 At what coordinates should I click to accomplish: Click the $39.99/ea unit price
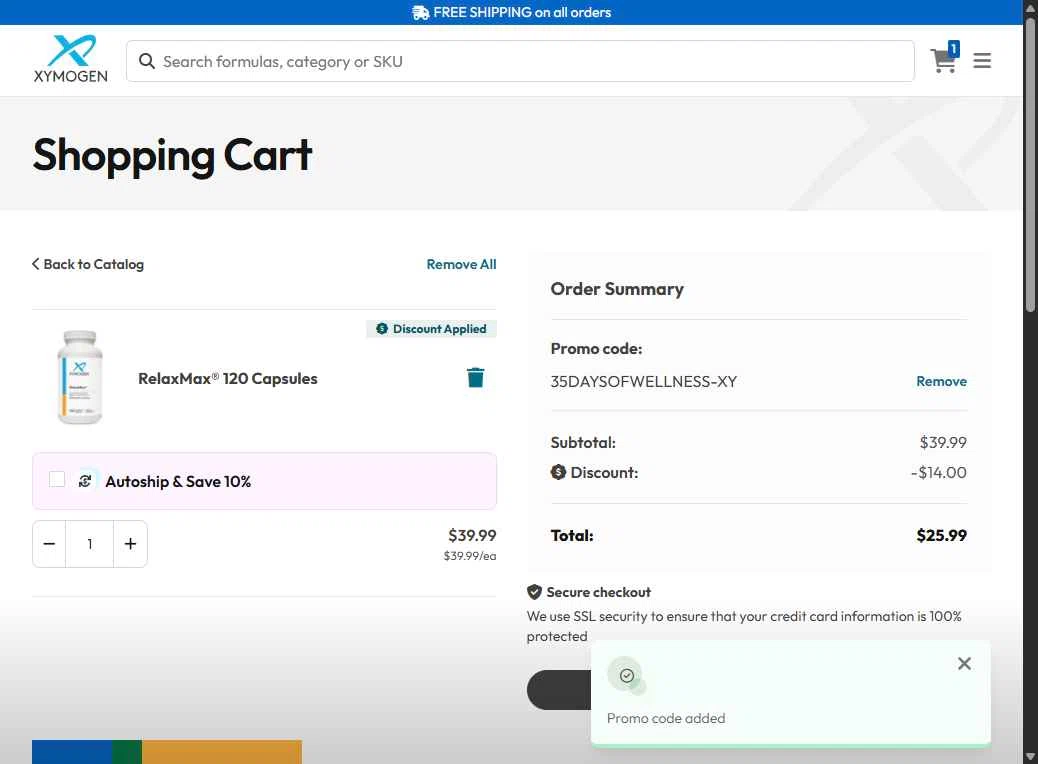[x=469, y=556]
